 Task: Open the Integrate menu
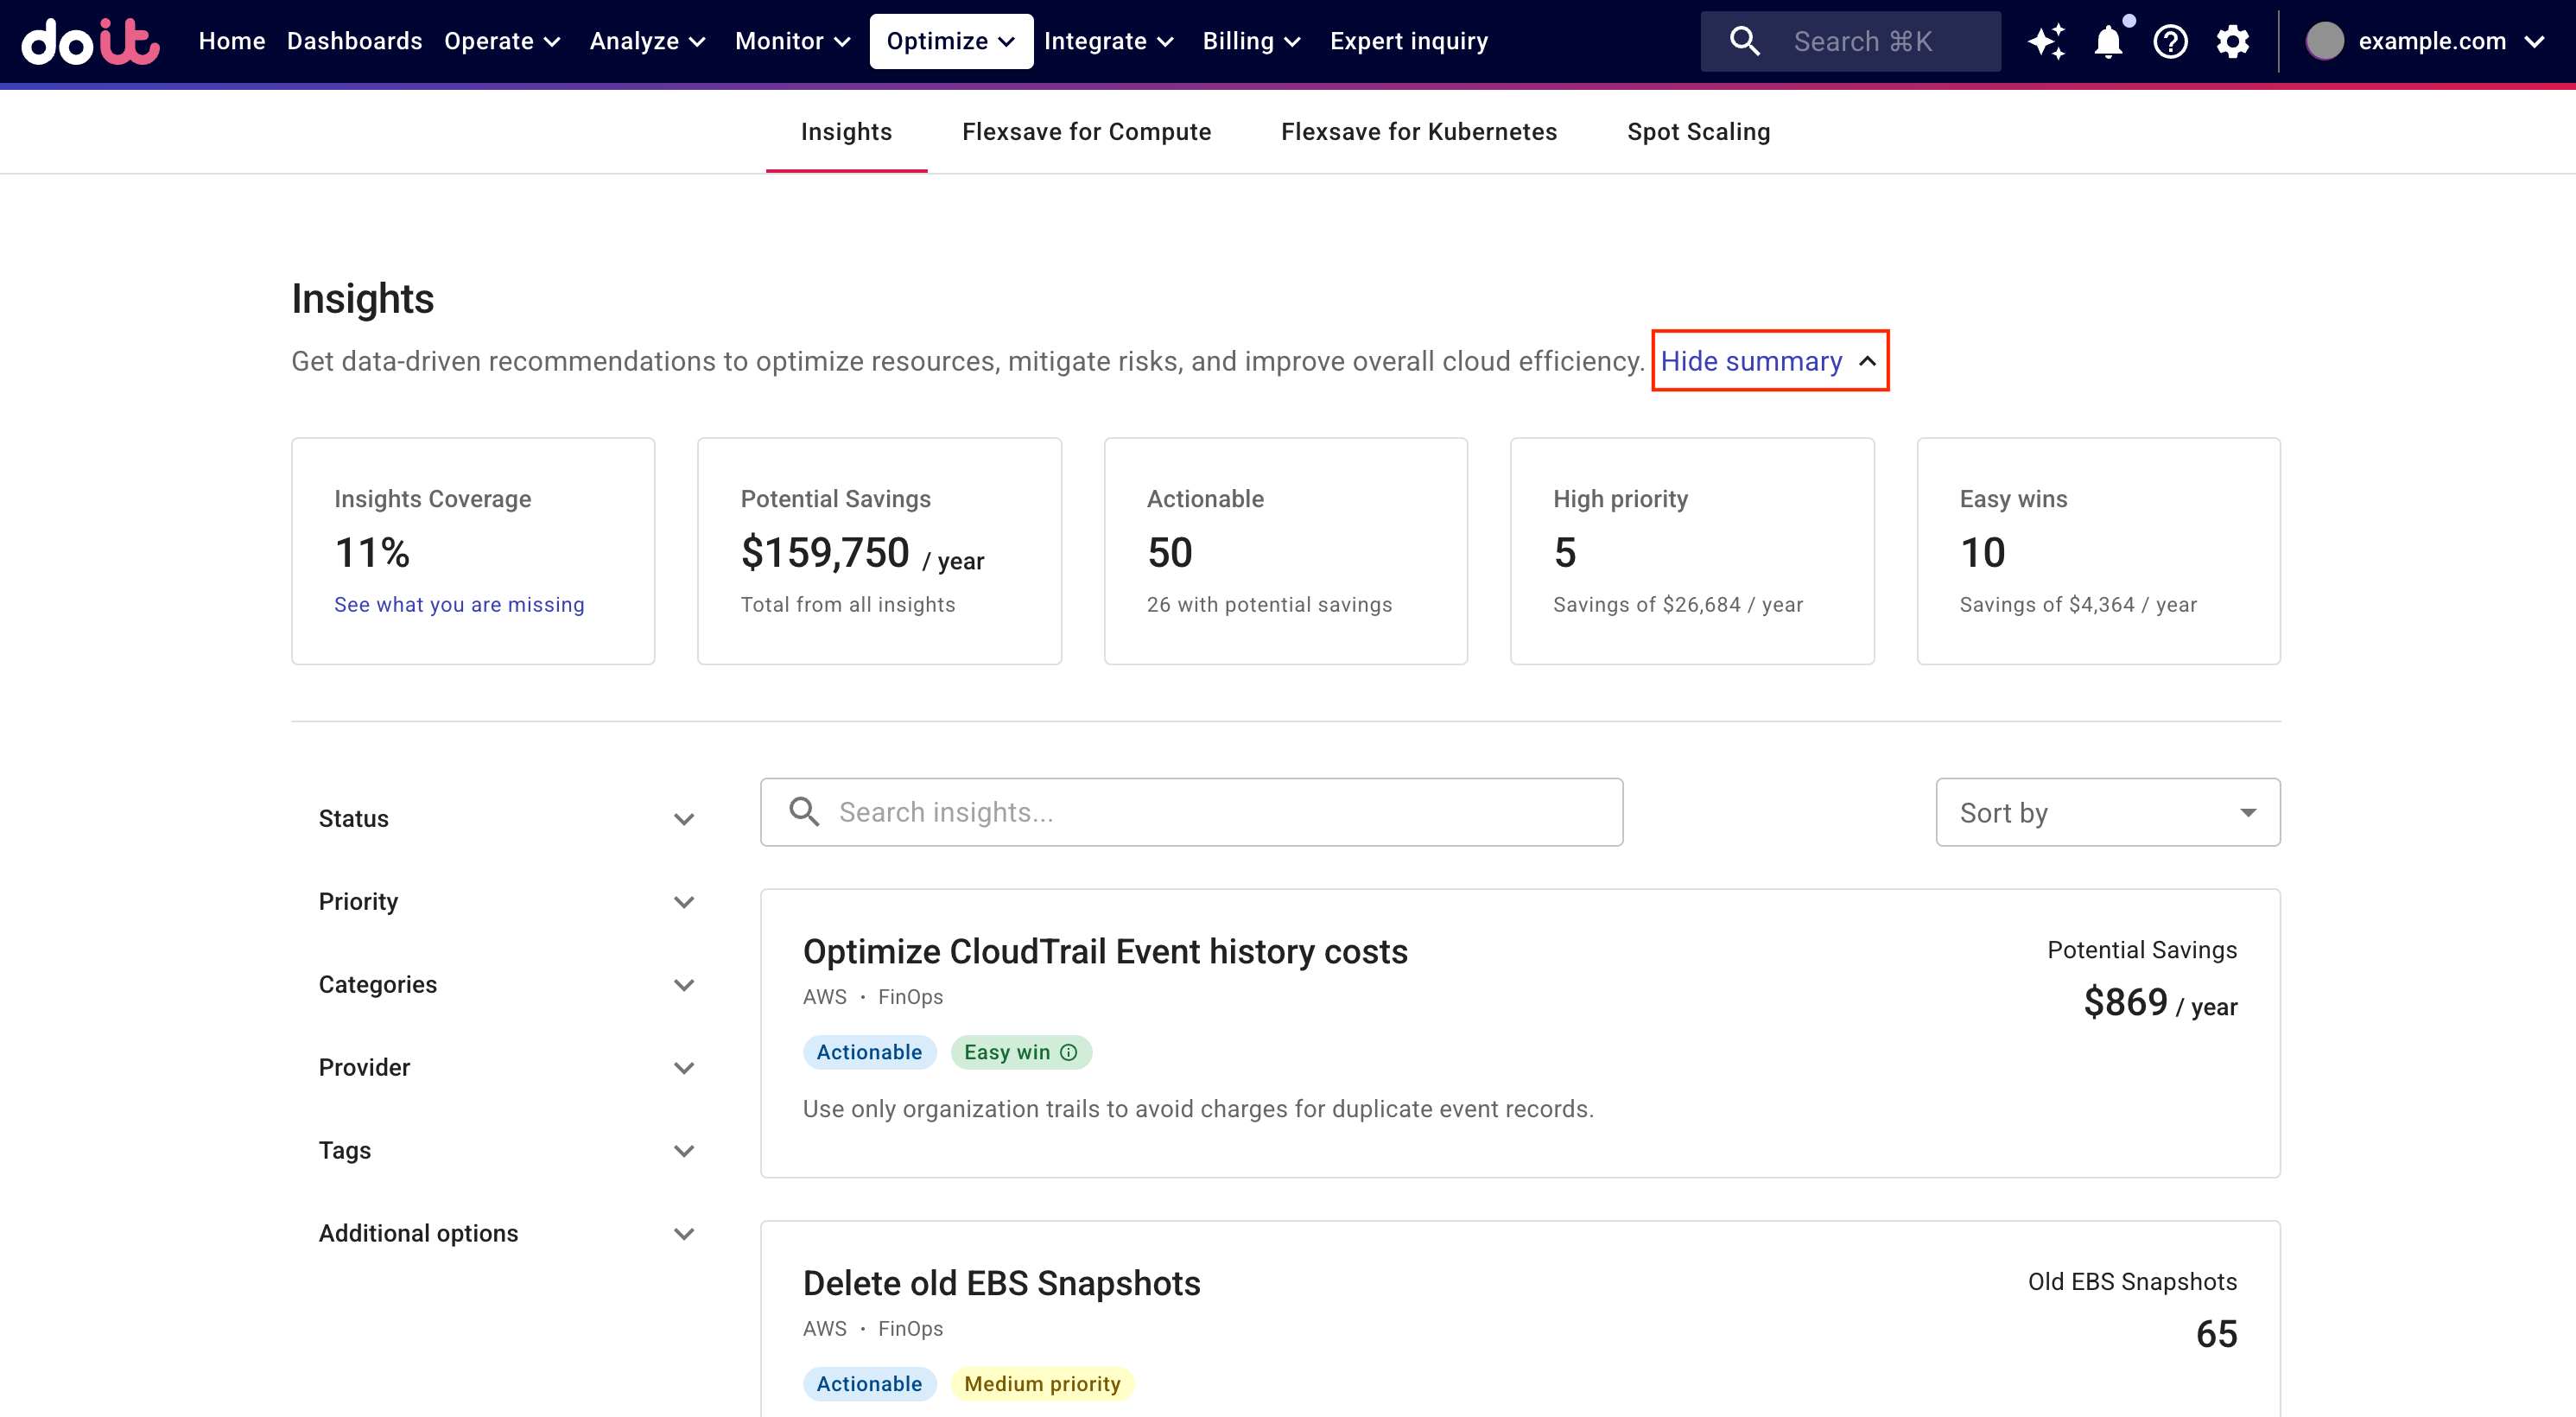click(x=1108, y=41)
